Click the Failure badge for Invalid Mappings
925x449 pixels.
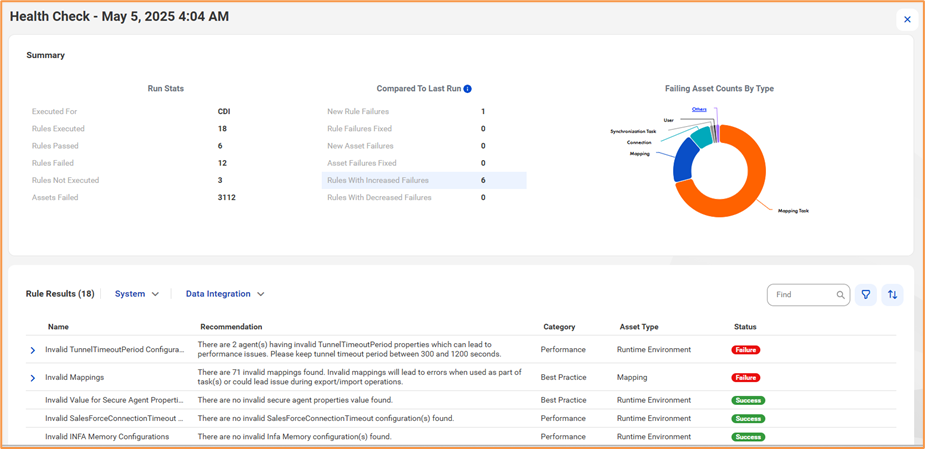click(746, 378)
